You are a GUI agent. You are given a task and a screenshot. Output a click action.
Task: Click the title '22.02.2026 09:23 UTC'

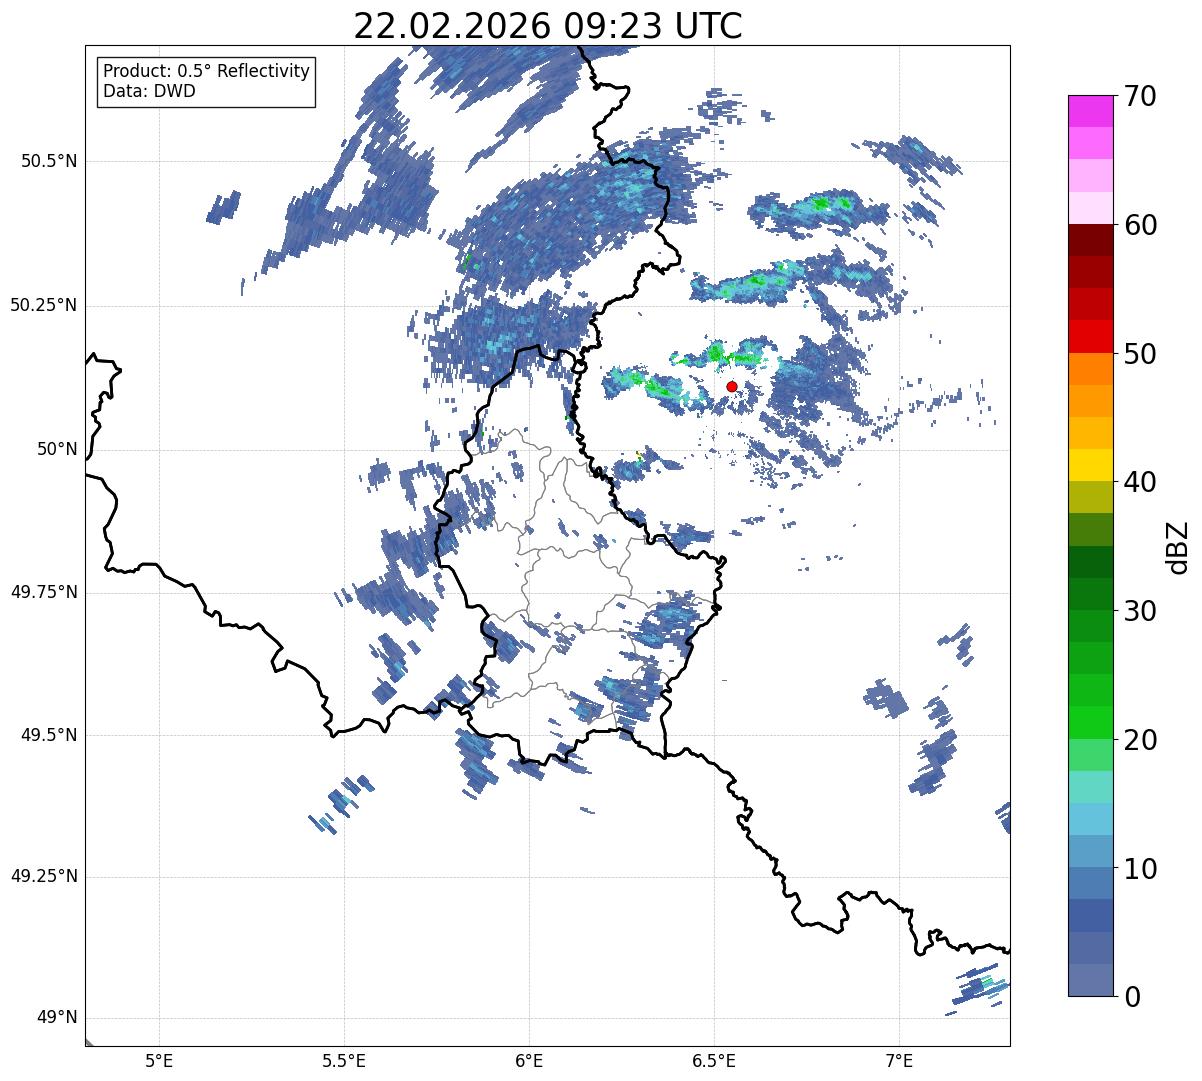tap(548, 26)
